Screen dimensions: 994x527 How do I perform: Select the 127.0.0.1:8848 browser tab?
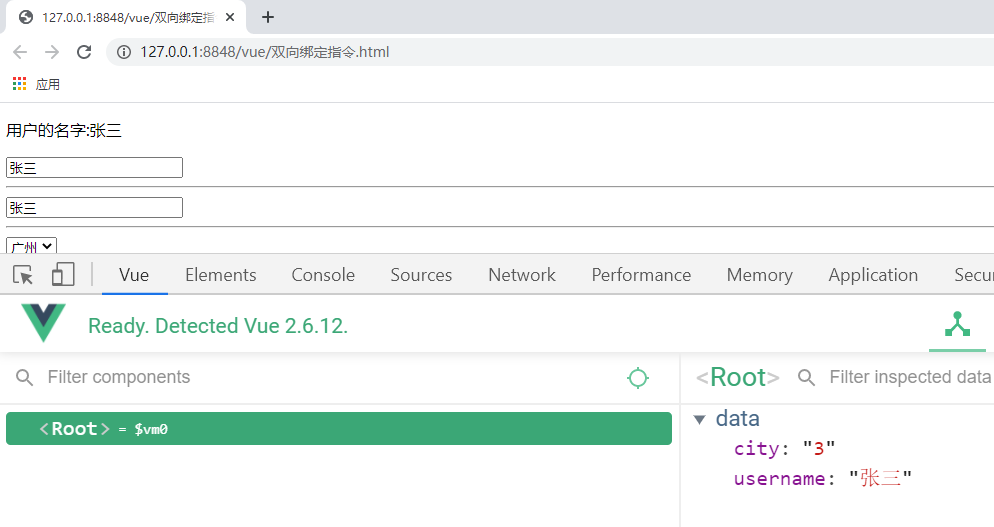point(127,17)
